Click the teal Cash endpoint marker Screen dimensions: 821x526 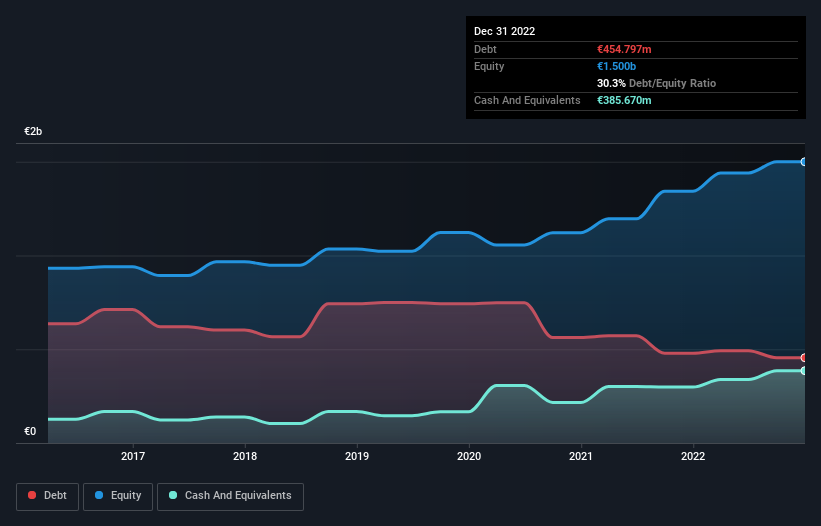(x=804, y=371)
